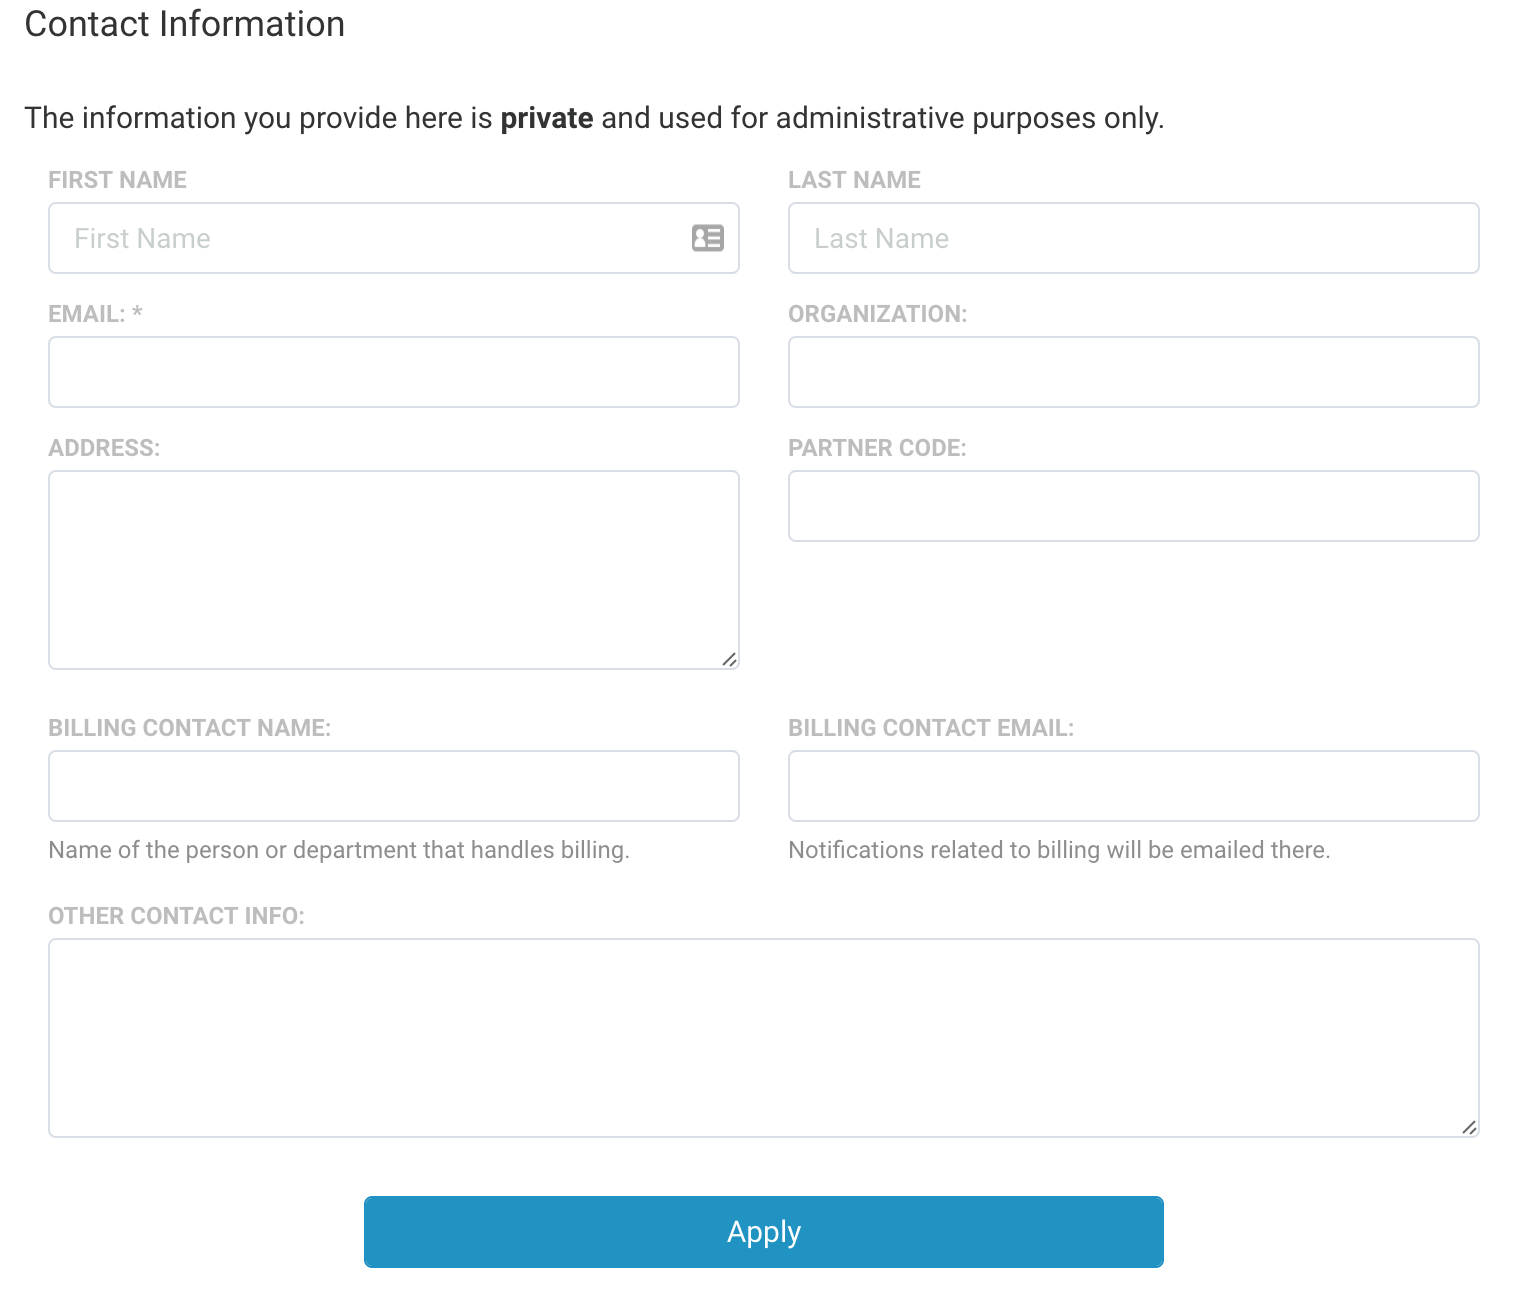Click the ORGANIZATION label text
This screenshot has height=1296, width=1520.
(877, 314)
